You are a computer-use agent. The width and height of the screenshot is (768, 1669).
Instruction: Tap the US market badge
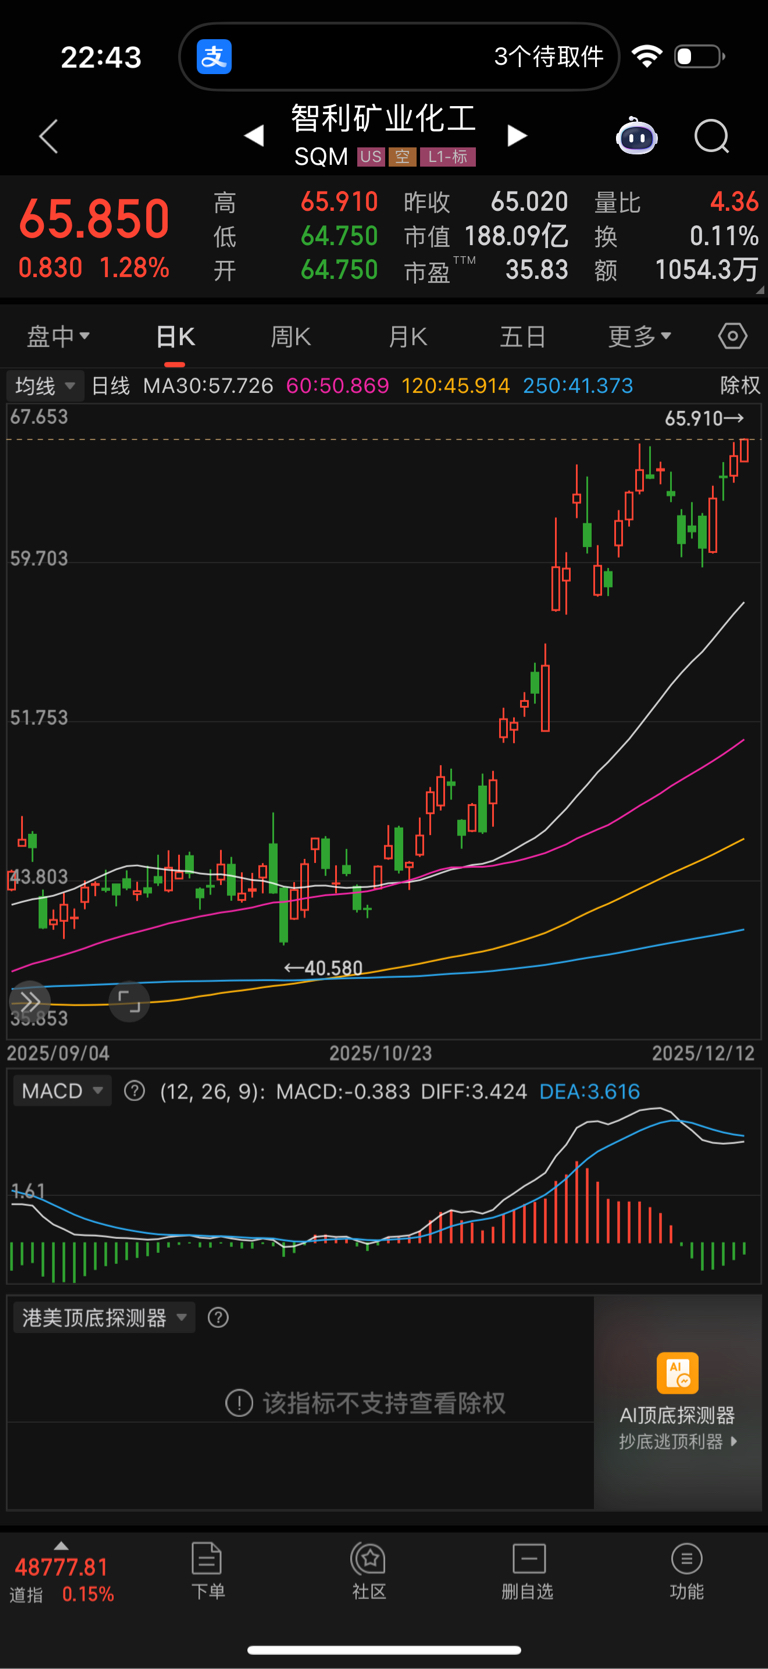pos(371,157)
